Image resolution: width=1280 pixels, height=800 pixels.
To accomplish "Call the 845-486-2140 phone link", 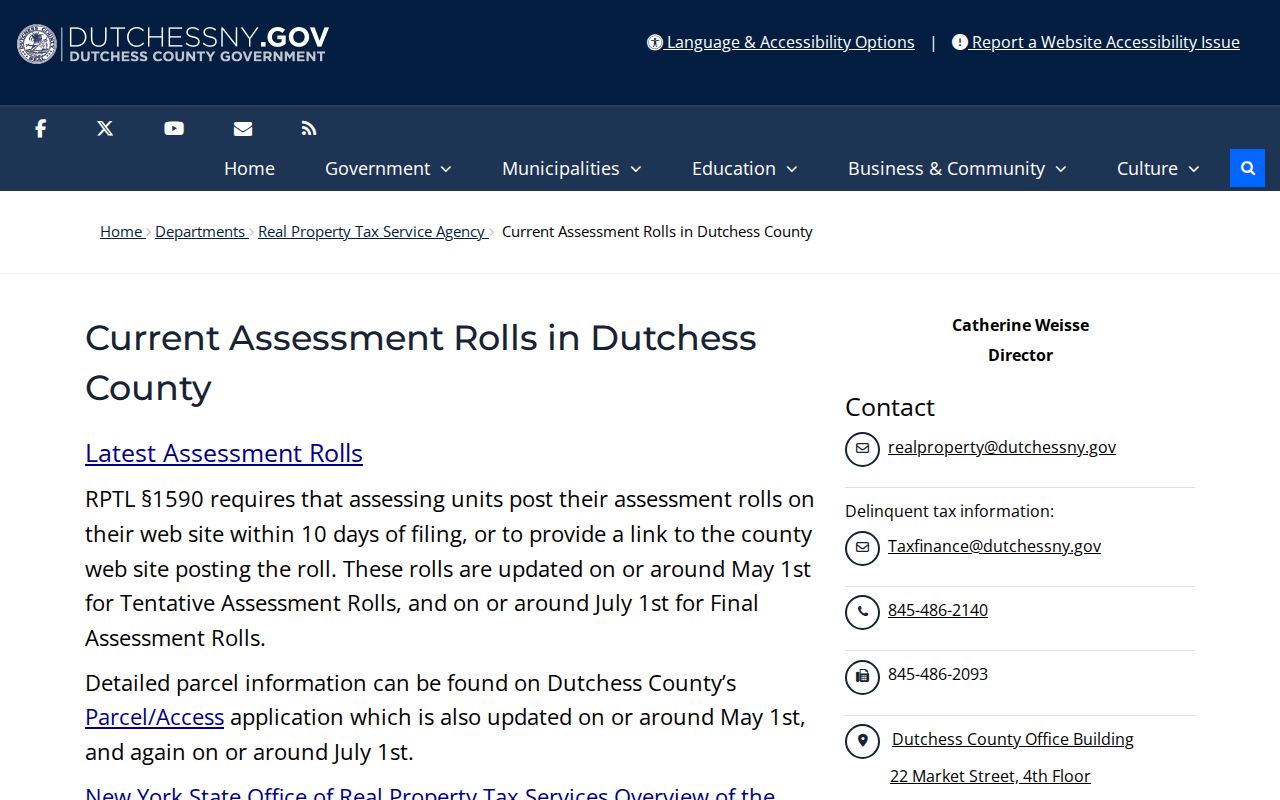I will point(938,610).
